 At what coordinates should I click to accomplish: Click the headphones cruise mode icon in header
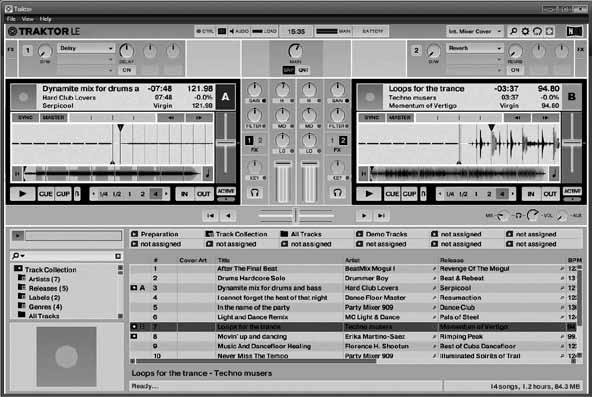(537, 31)
